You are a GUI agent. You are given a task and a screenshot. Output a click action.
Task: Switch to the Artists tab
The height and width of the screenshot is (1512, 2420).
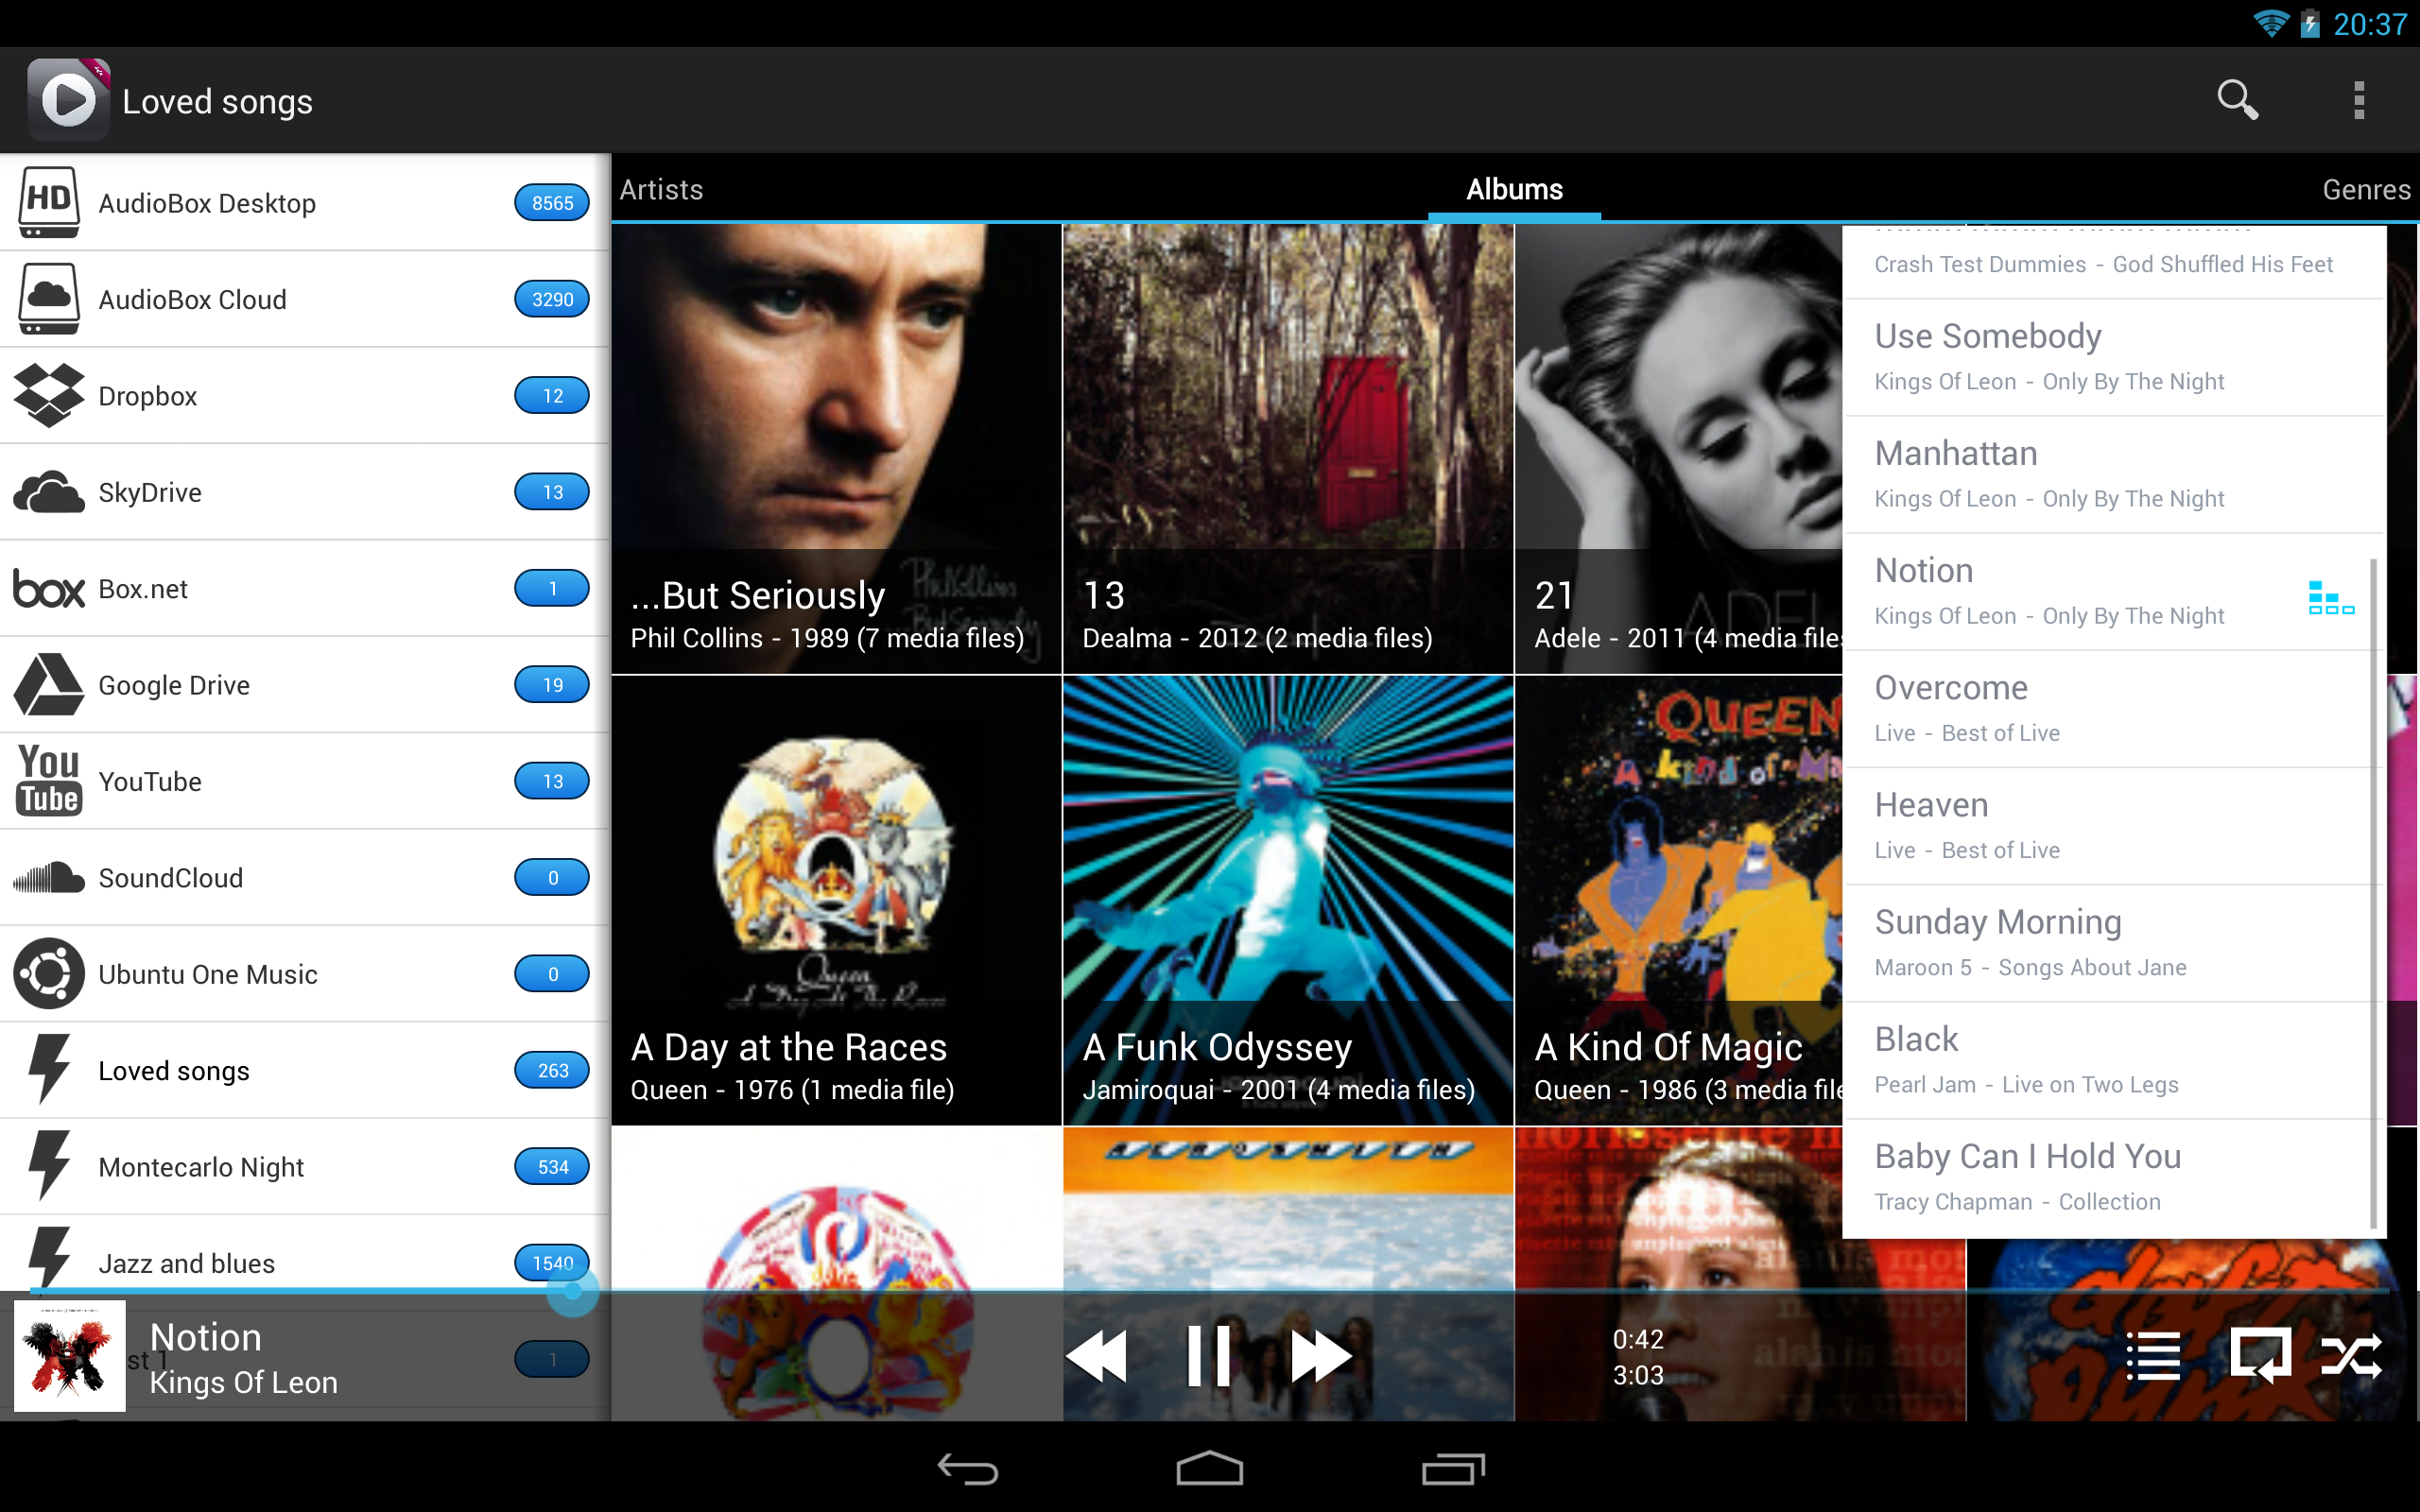661,189
